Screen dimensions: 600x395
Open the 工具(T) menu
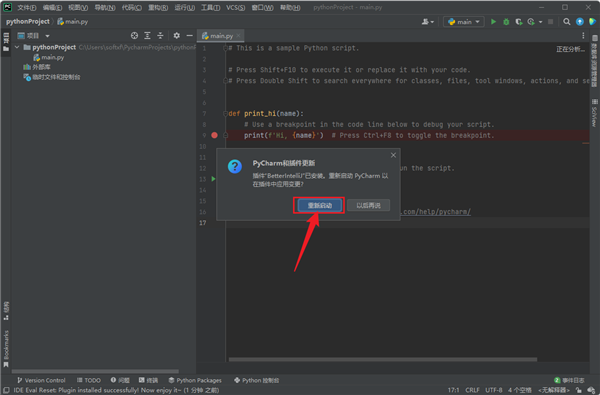pos(210,8)
